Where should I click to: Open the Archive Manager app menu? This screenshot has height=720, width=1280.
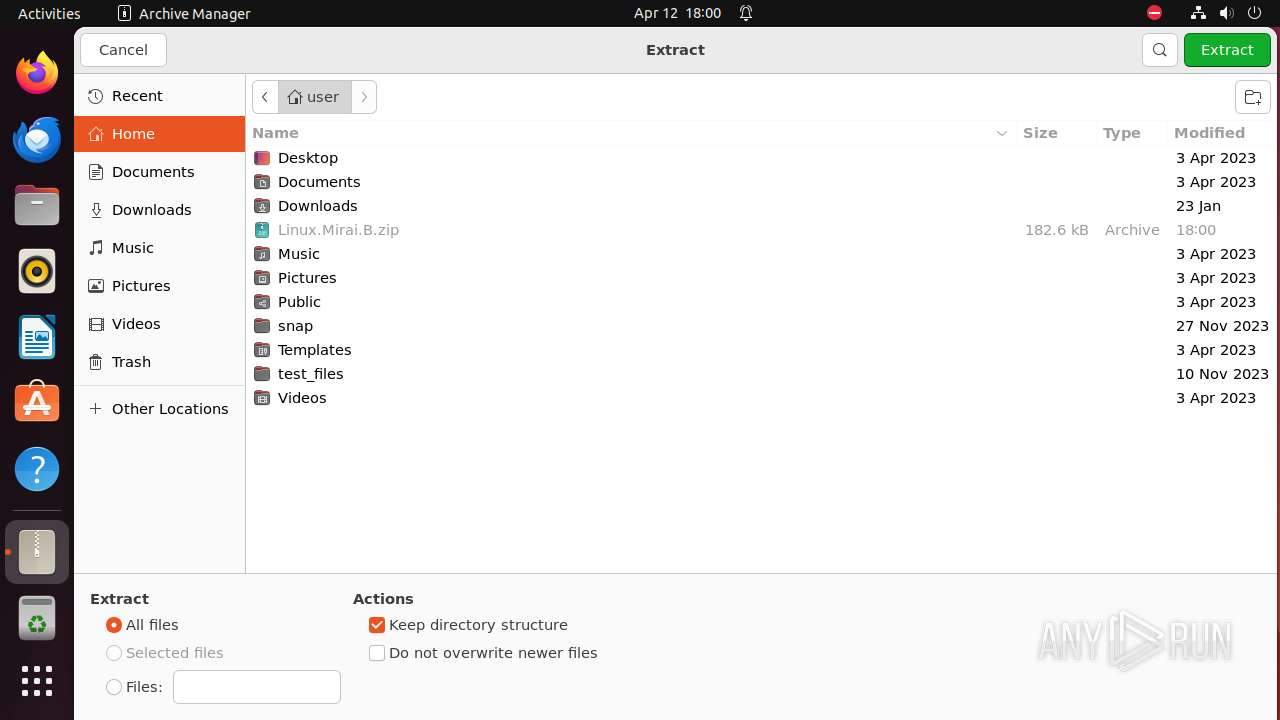click(x=184, y=13)
